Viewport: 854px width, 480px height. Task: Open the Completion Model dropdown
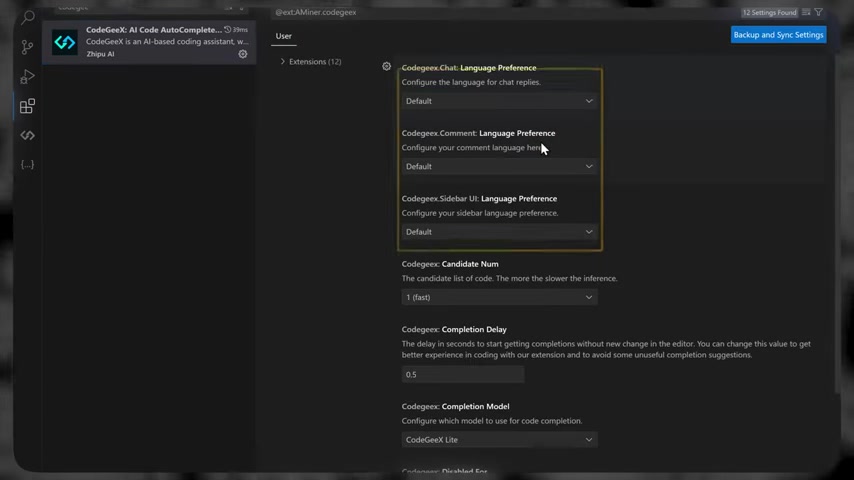click(x=499, y=440)
